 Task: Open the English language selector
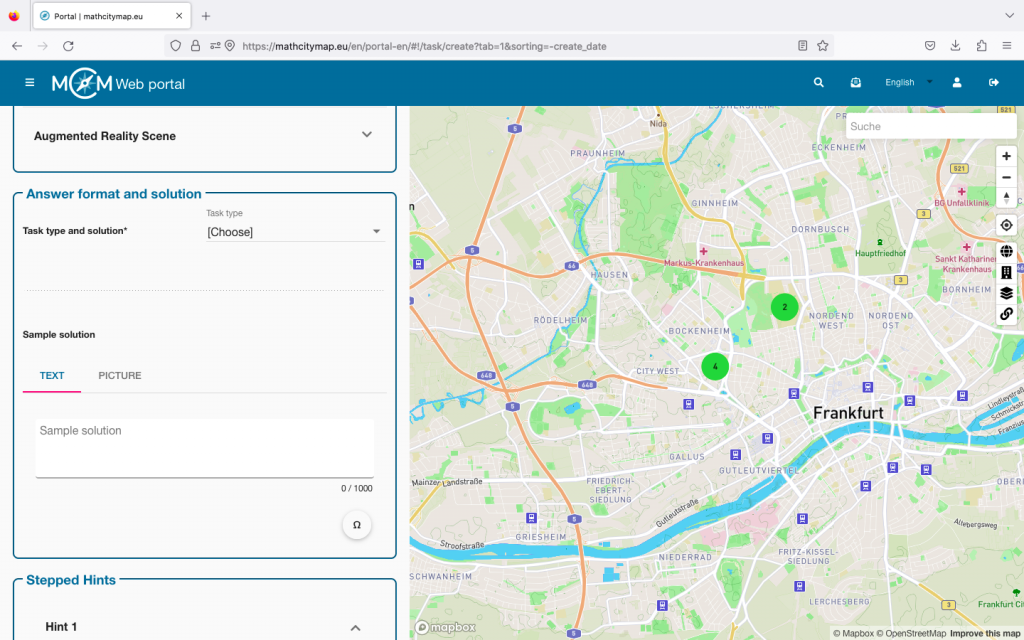click(x=908, y=83)
